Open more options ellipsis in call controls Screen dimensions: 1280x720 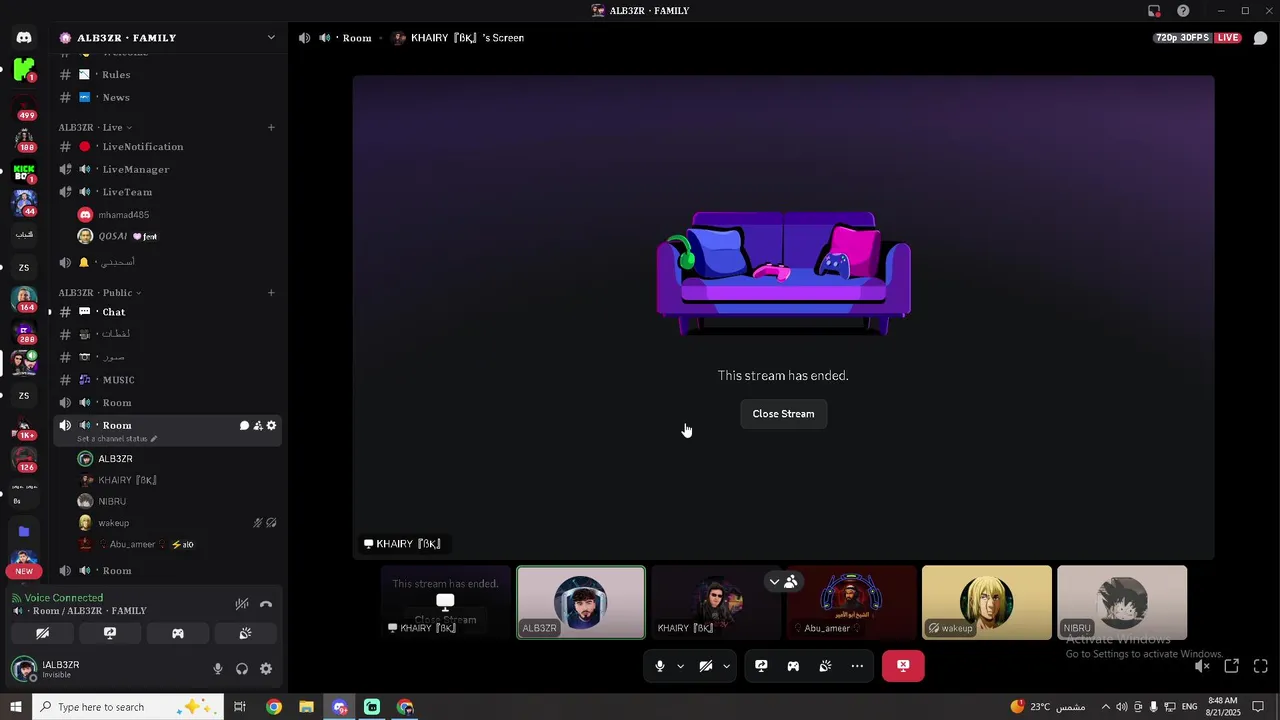(x=857, y=666)
